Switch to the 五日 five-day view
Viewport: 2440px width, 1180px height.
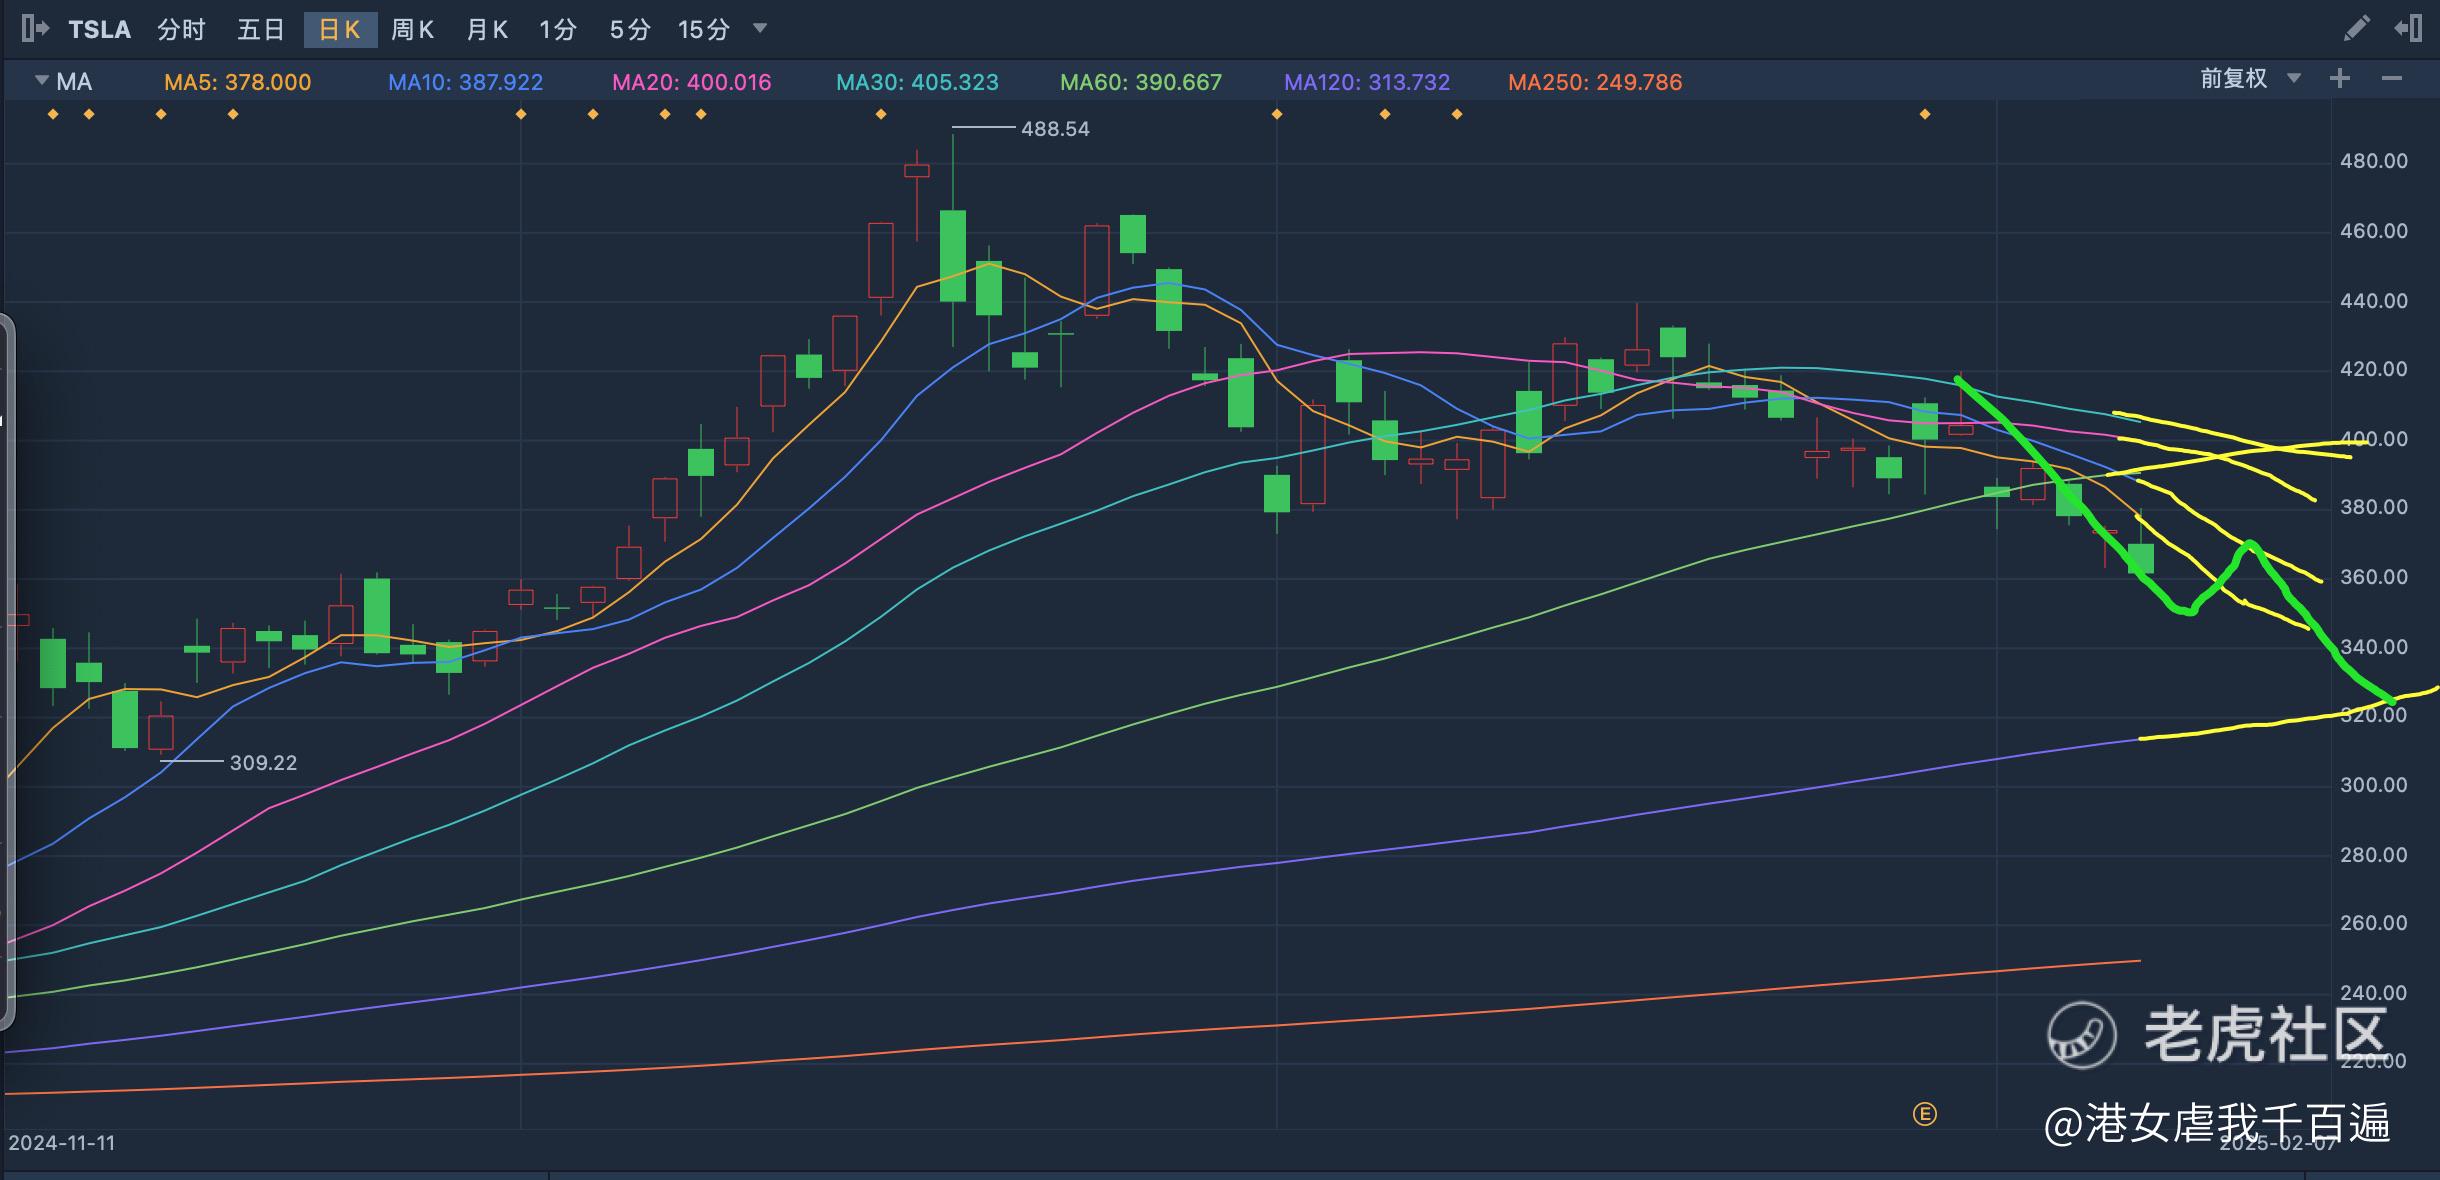click(x=261, y=30)
